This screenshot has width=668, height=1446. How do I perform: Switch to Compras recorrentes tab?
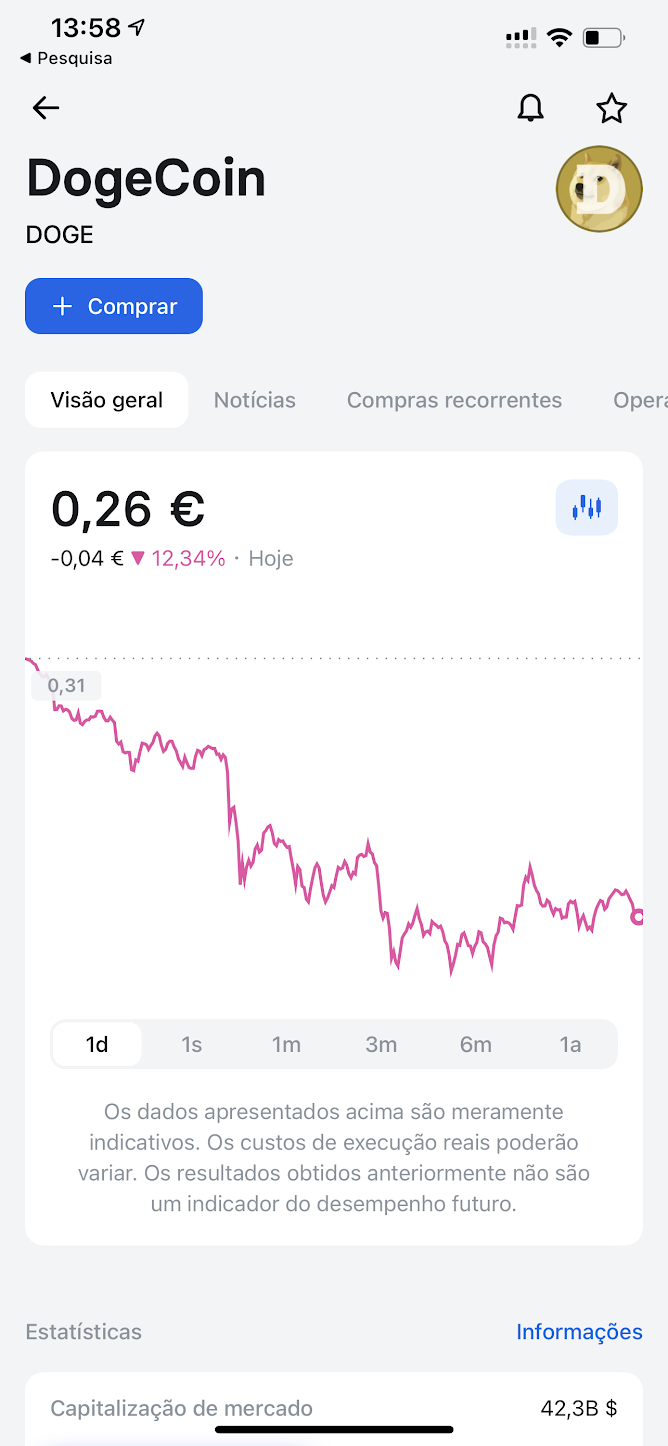click(454, 400)
